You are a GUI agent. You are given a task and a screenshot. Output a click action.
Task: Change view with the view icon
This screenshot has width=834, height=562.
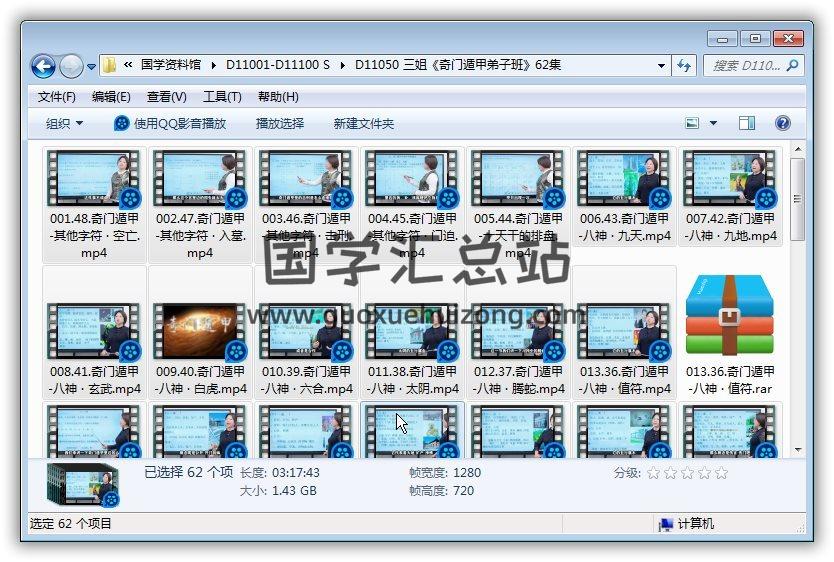tap(692, 123)
